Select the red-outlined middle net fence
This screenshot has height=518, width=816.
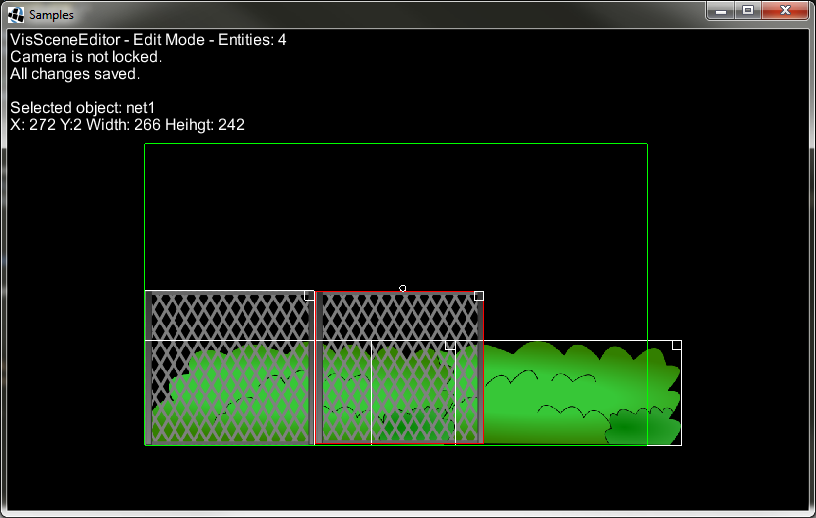400,320
